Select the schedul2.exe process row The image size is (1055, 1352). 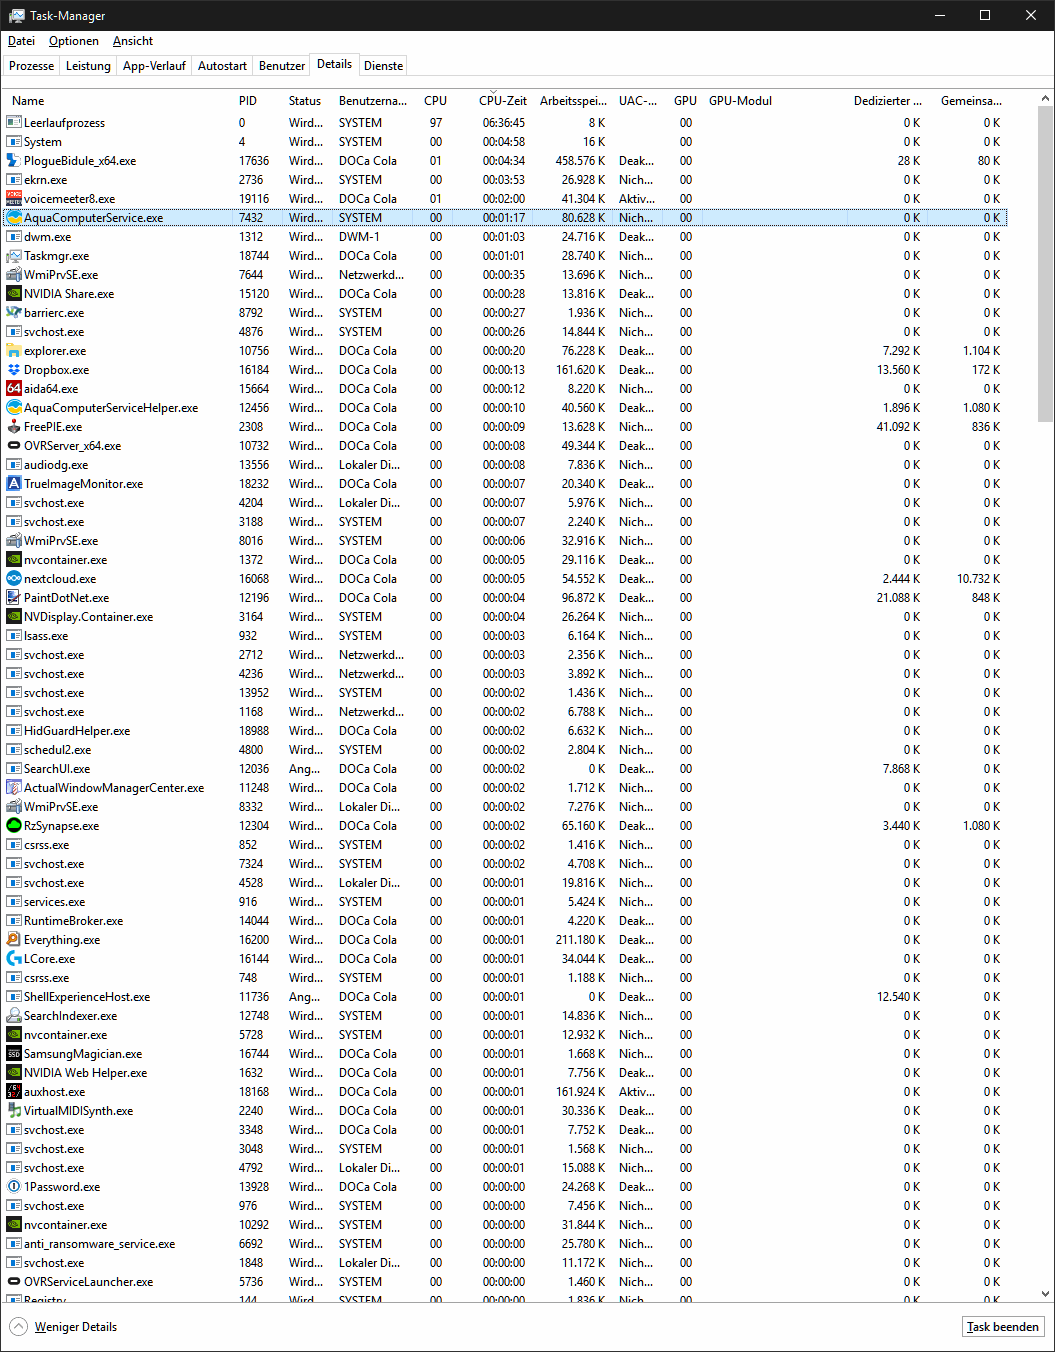(505, 750)
